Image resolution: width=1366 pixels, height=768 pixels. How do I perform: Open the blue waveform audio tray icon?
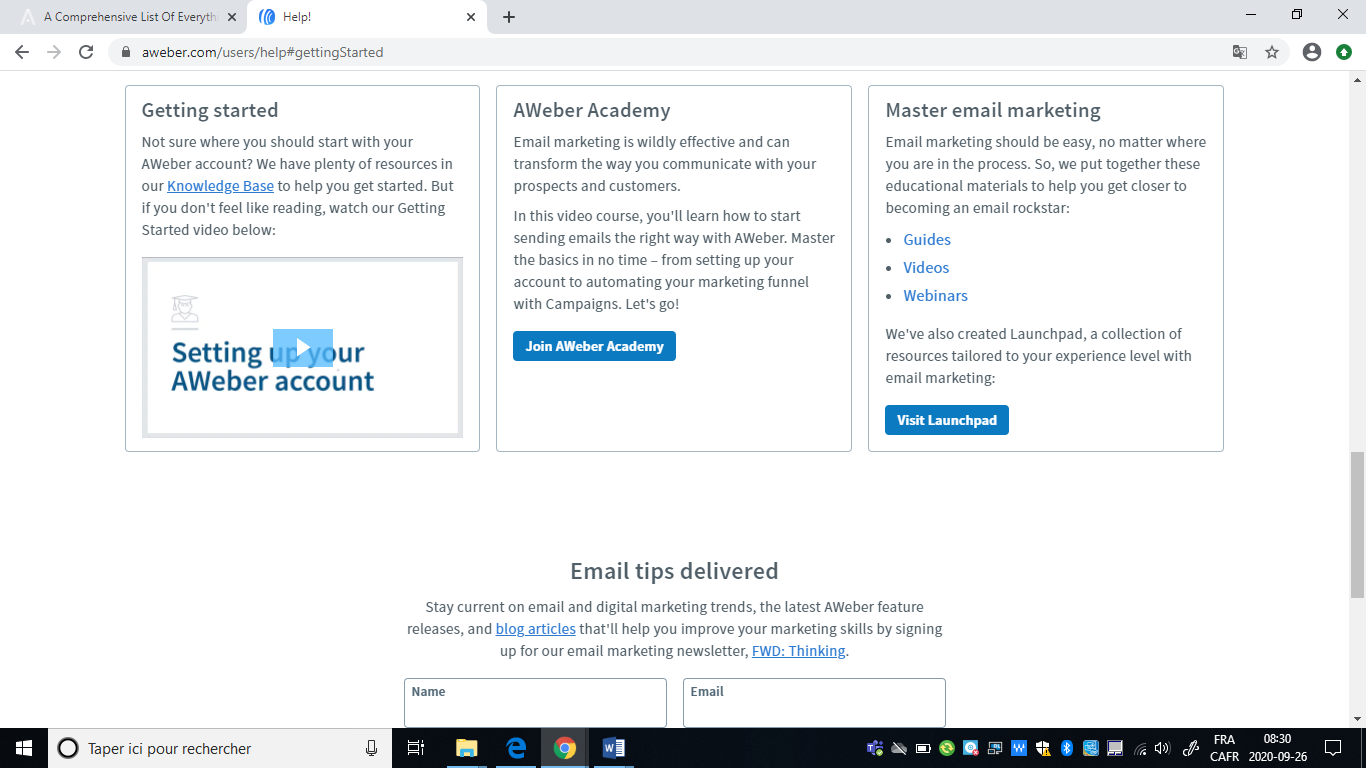tap(1019, 748)
